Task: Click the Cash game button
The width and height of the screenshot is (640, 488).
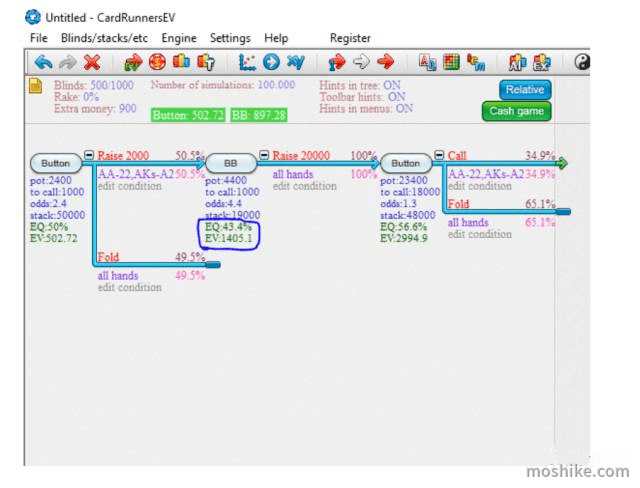Action: coord(516,111)
